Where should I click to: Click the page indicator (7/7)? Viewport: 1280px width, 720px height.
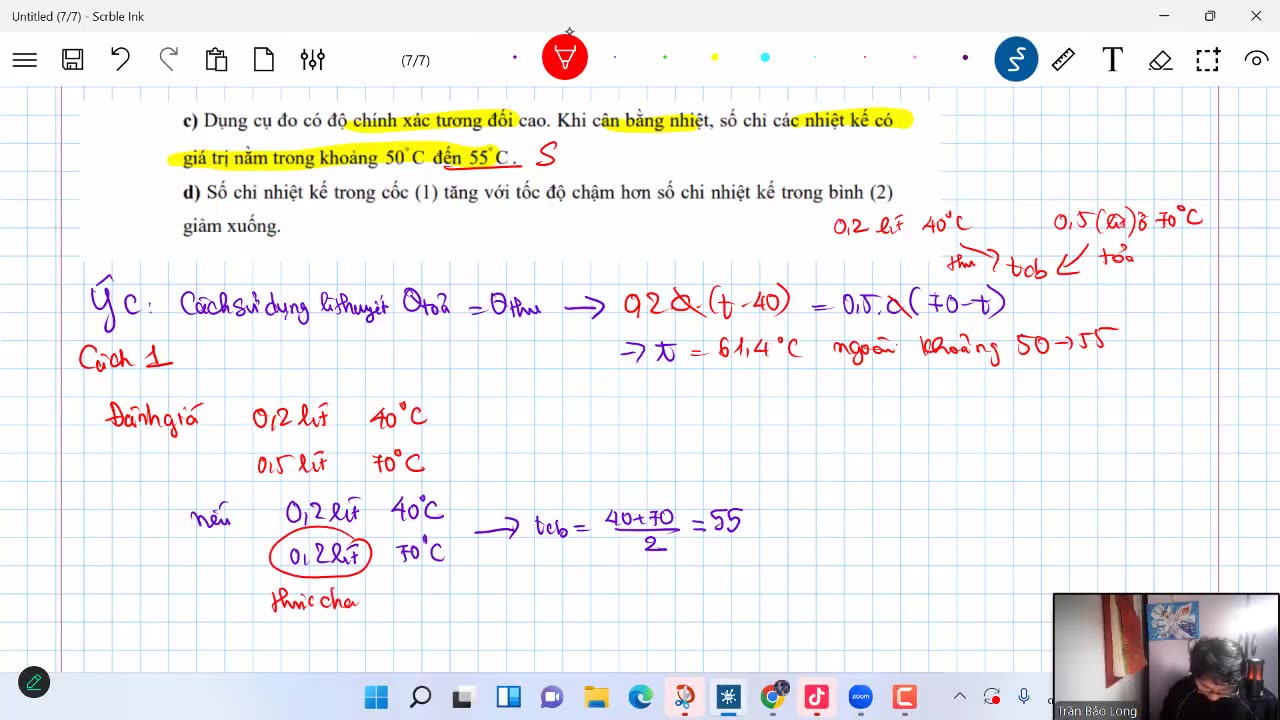coord(415,60)
